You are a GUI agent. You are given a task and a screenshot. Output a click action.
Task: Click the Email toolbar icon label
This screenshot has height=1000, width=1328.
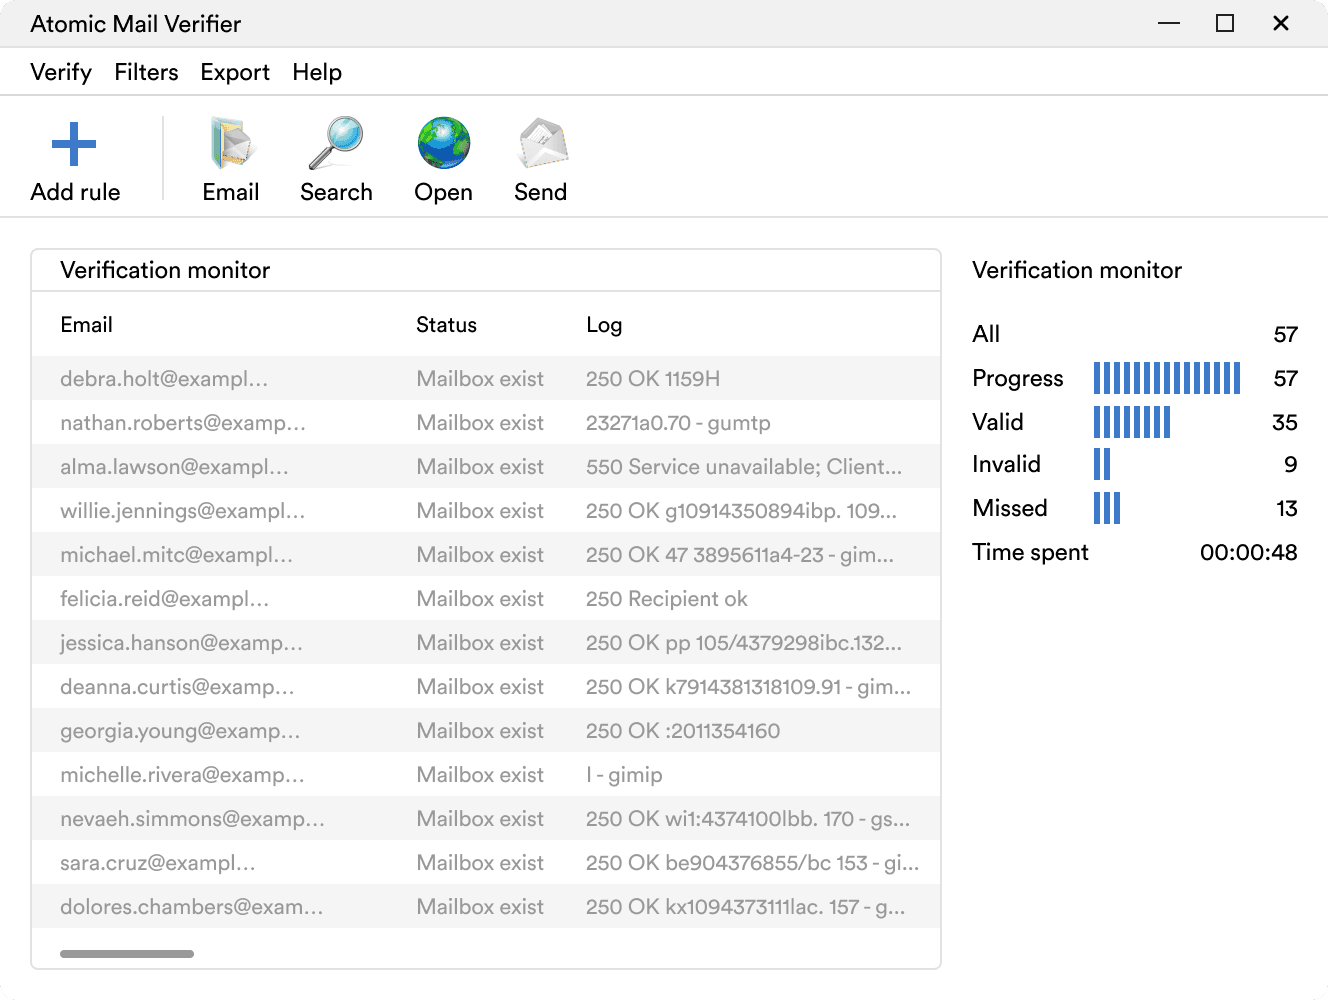pos(231,192)
